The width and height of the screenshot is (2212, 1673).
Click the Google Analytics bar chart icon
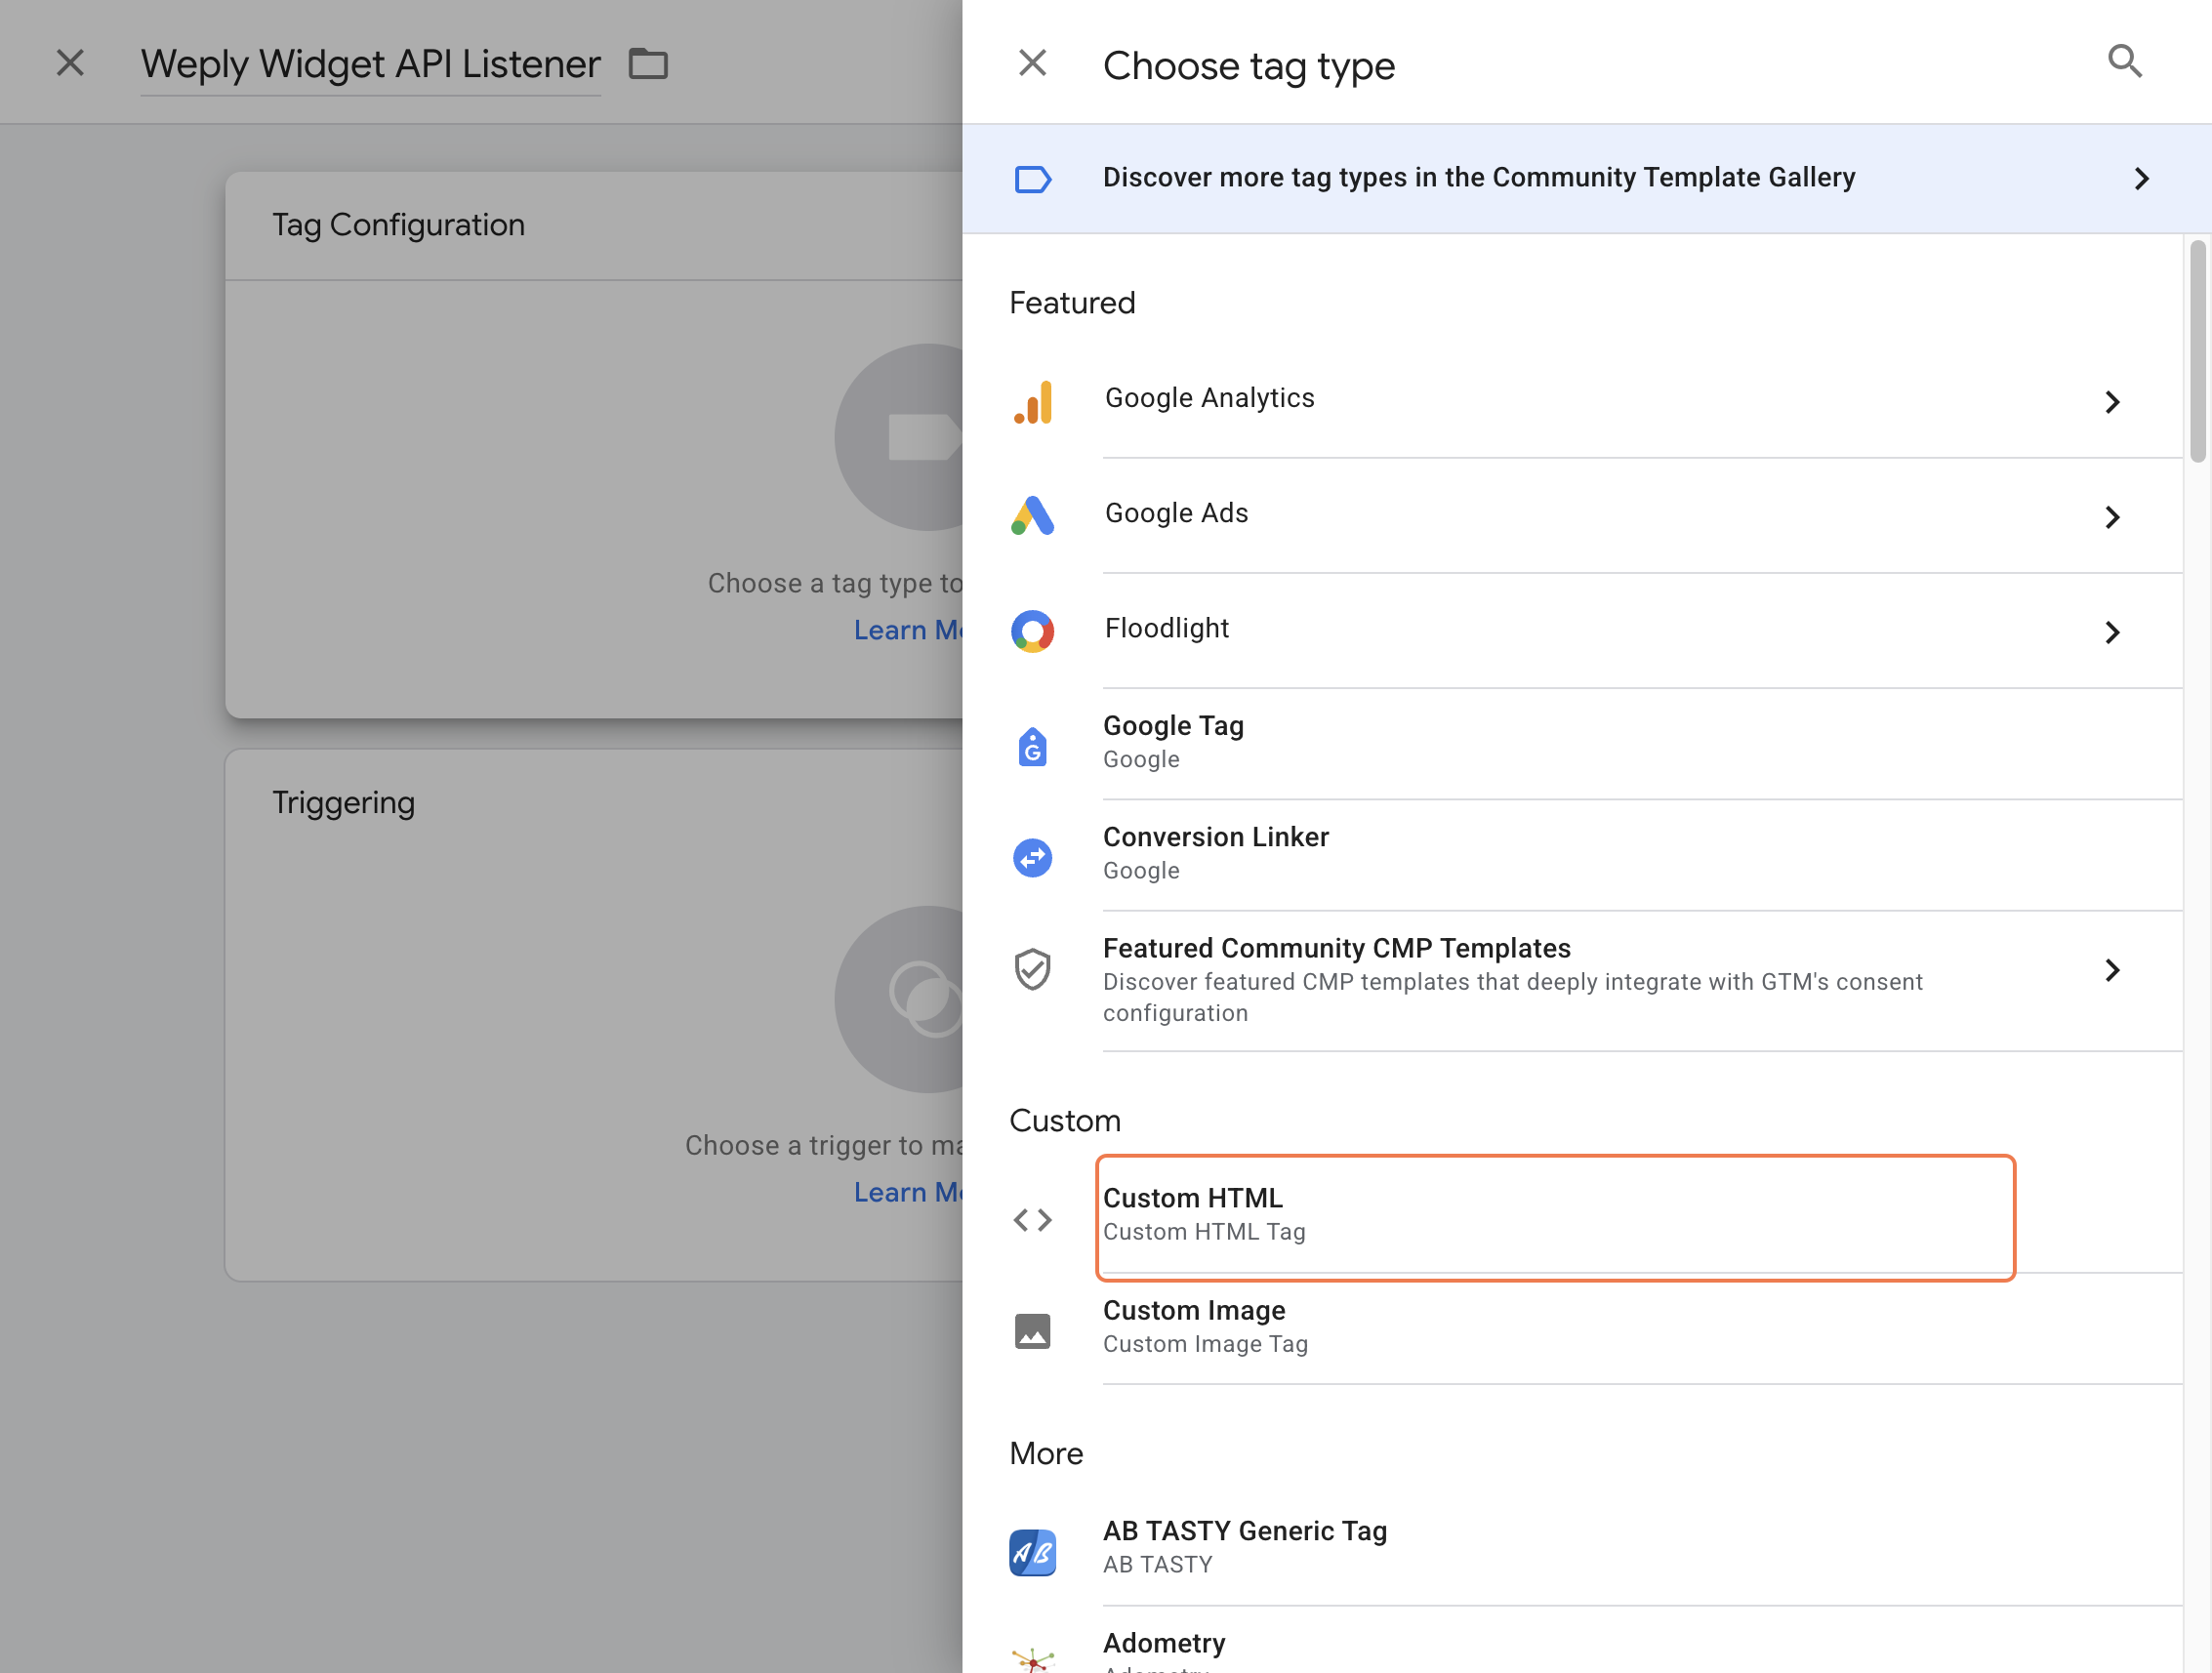[1033, 401]
